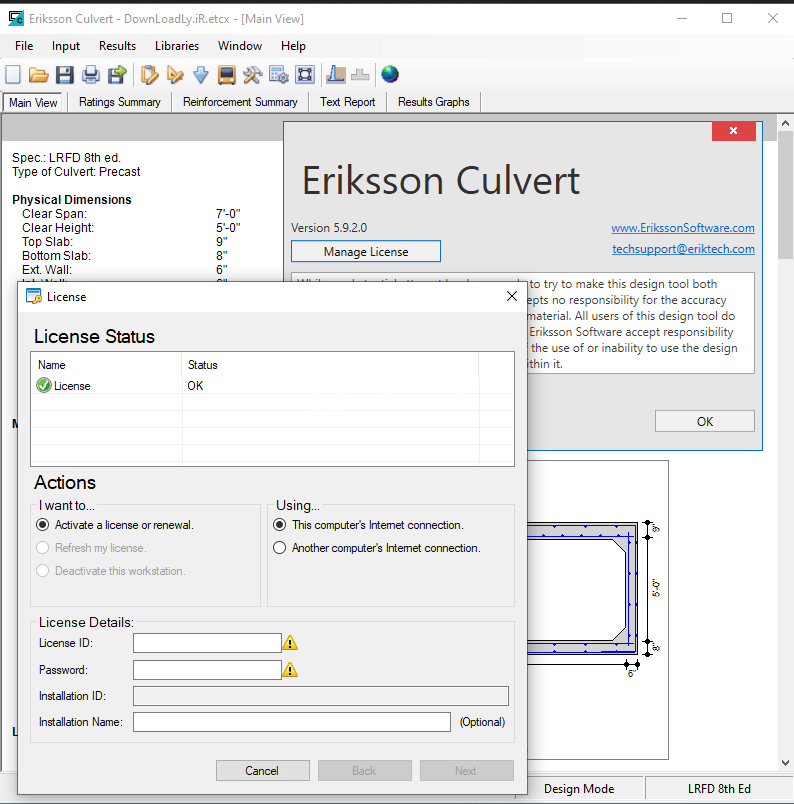Screen dimensions: 794x804
Task: Open the Results menu
Action: [117, 46]
